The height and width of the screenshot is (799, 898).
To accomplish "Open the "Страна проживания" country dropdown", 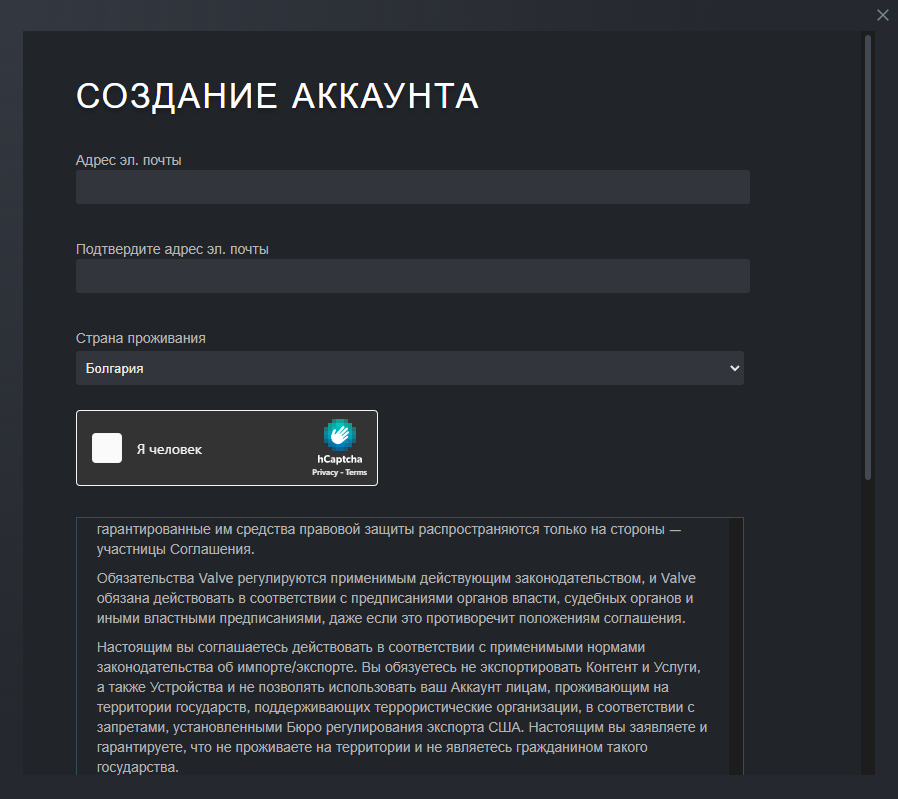I will click(x=409, y=368).
